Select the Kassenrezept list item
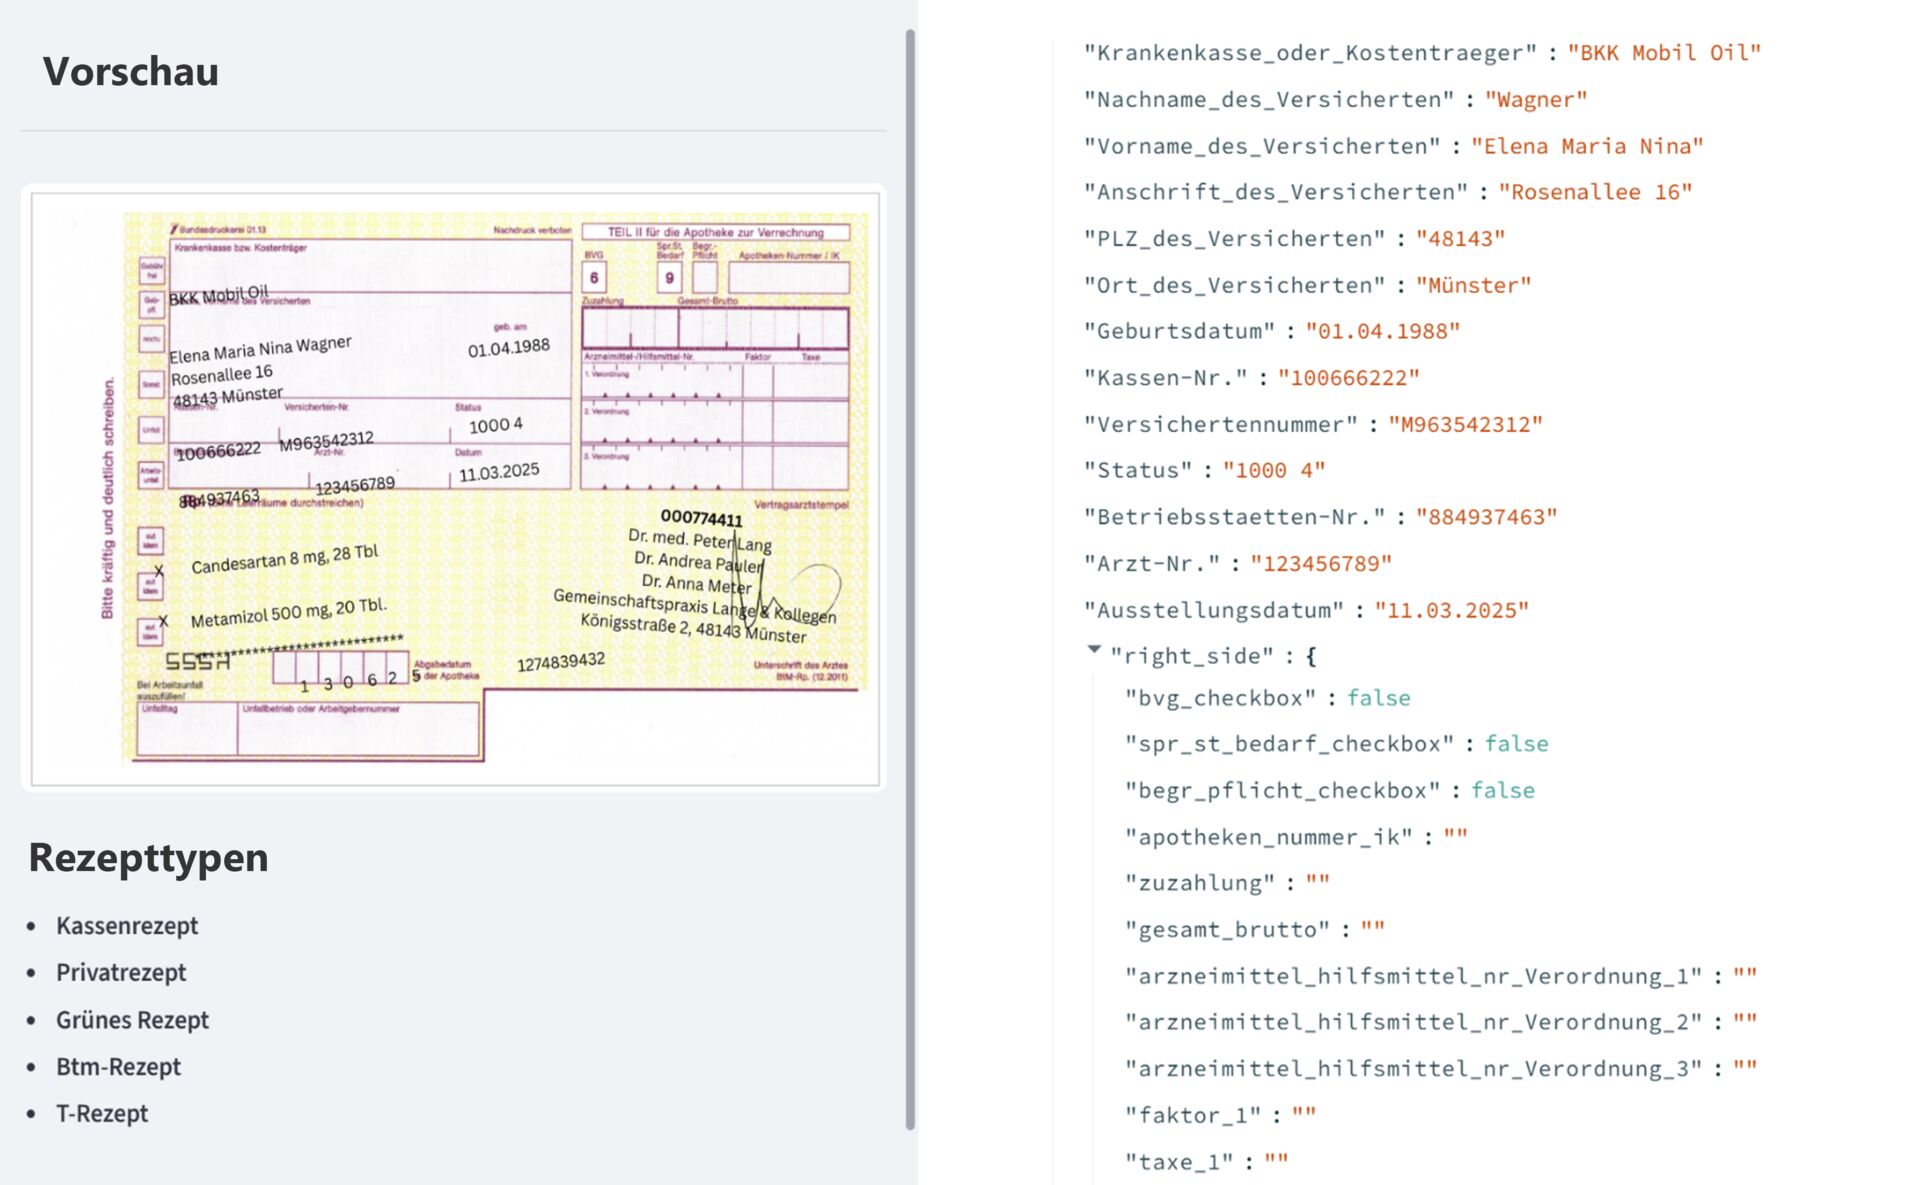 (x=127, y=926)
